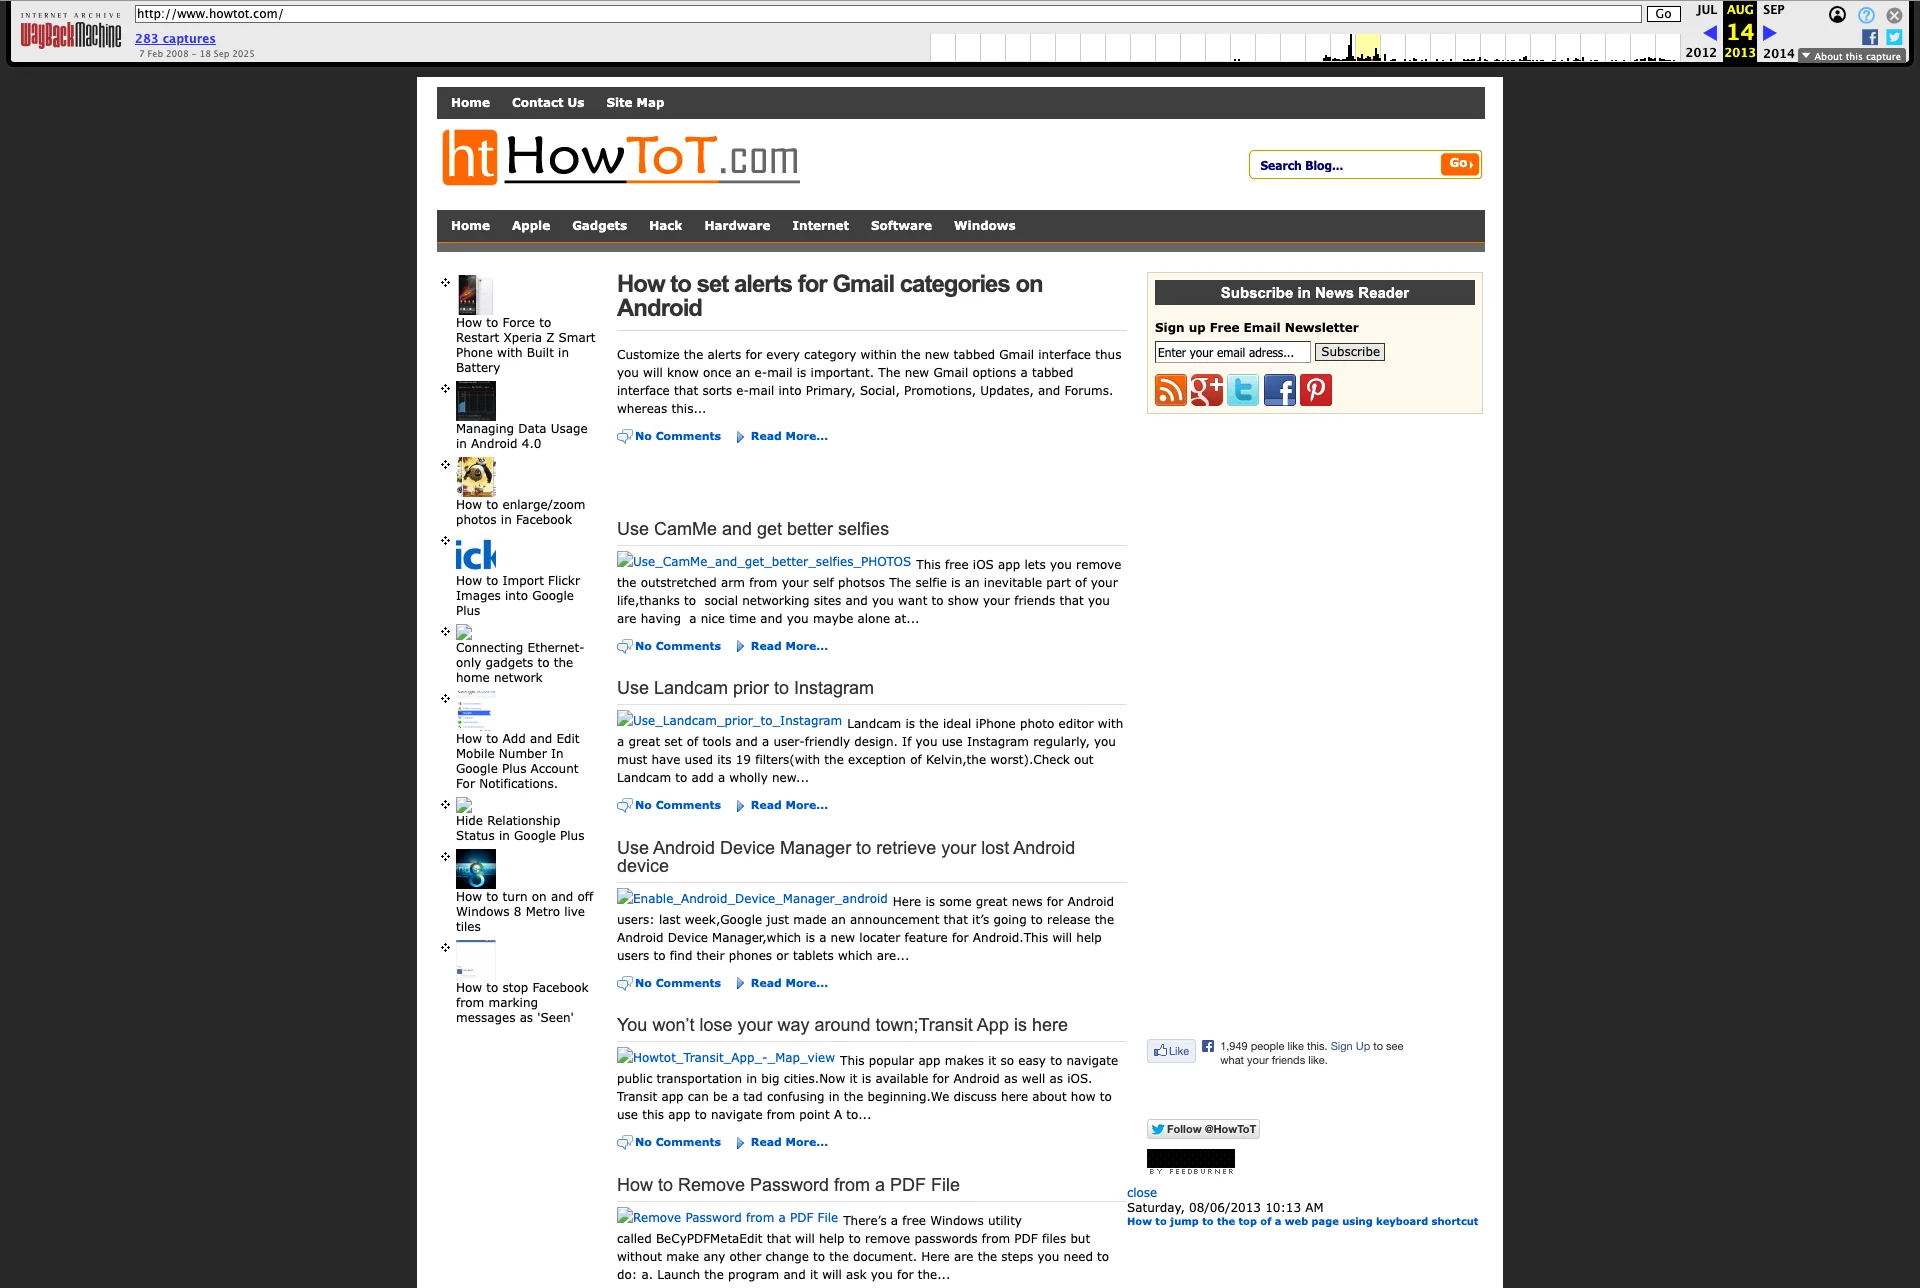This screenshot has width=1920, height=1288.
Task: Open Site Map in top navigation
Action: point(634,103)
